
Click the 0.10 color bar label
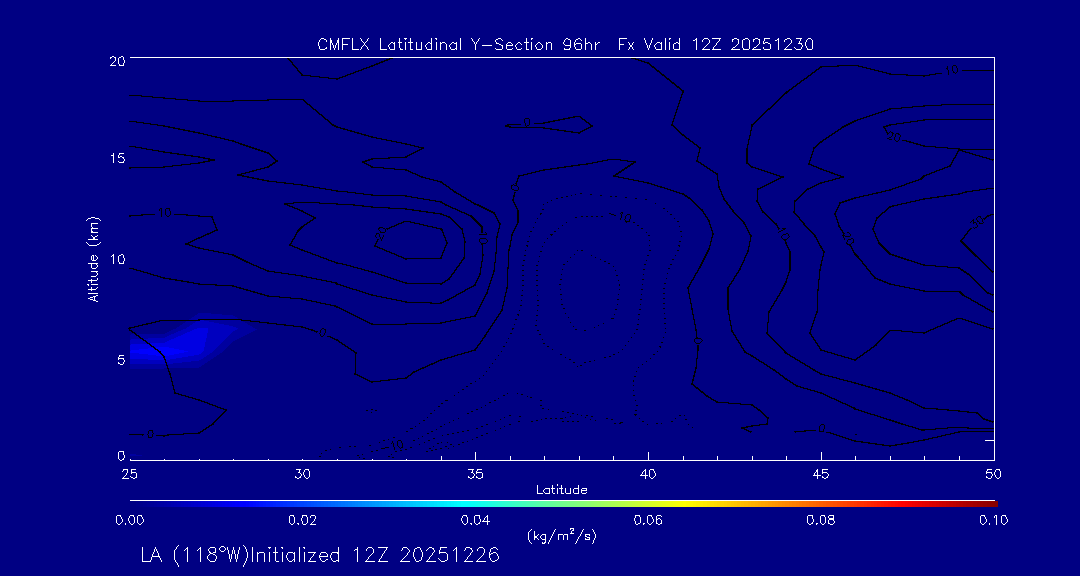(993, 519)
